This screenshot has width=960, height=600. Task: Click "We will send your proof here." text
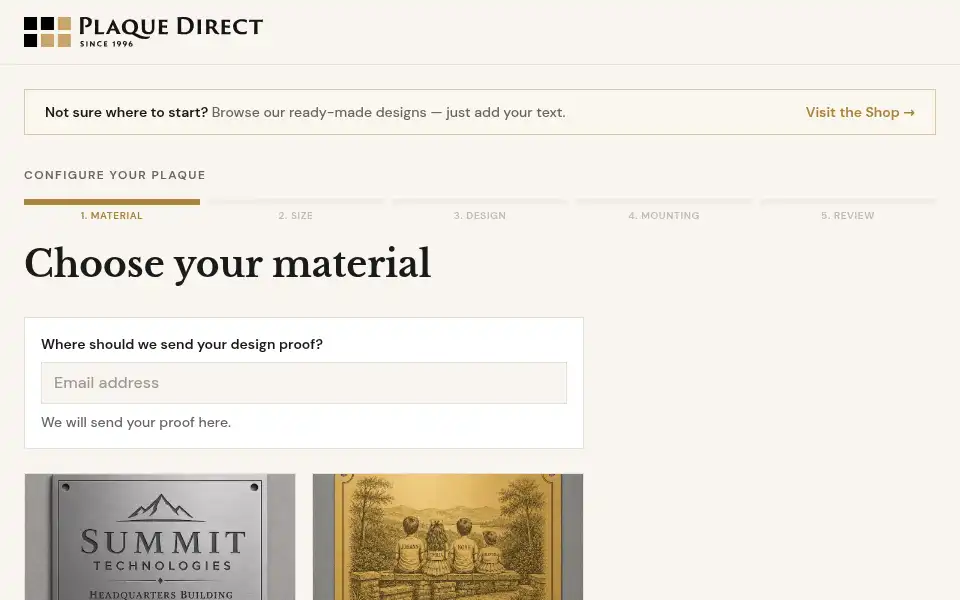click(136, 422)
